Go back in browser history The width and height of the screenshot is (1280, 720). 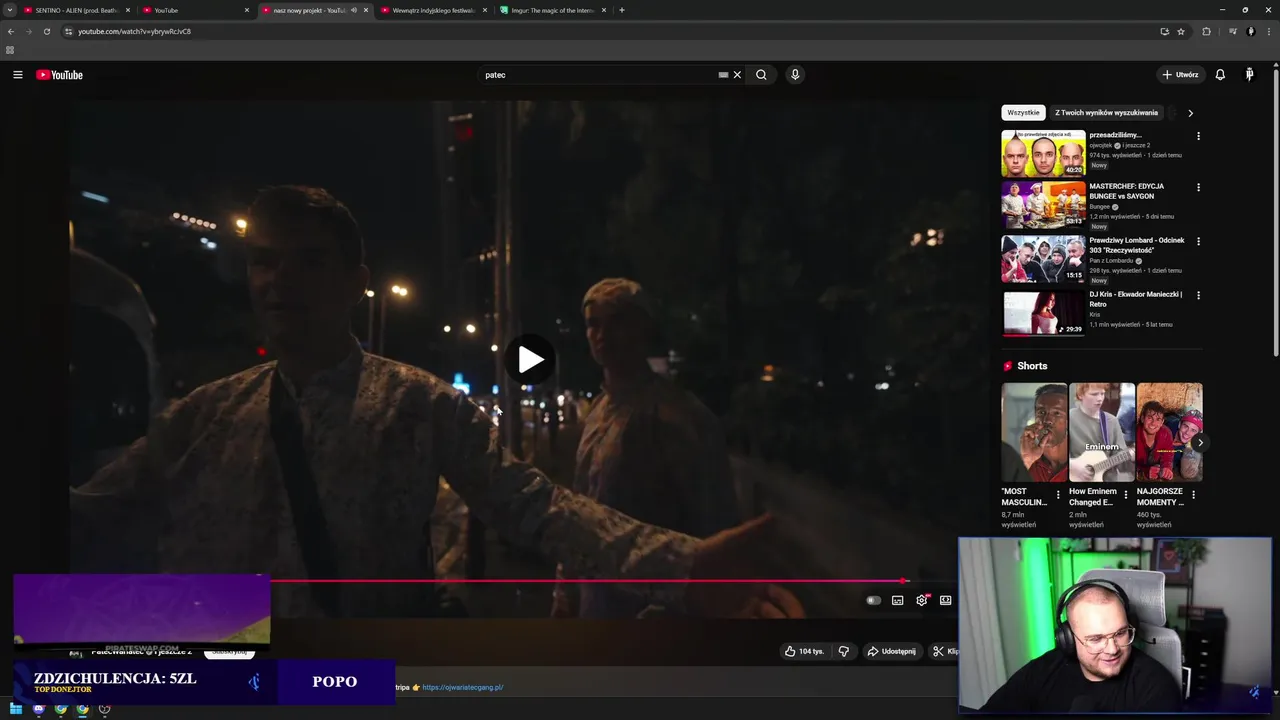click(x=11, y=31)
